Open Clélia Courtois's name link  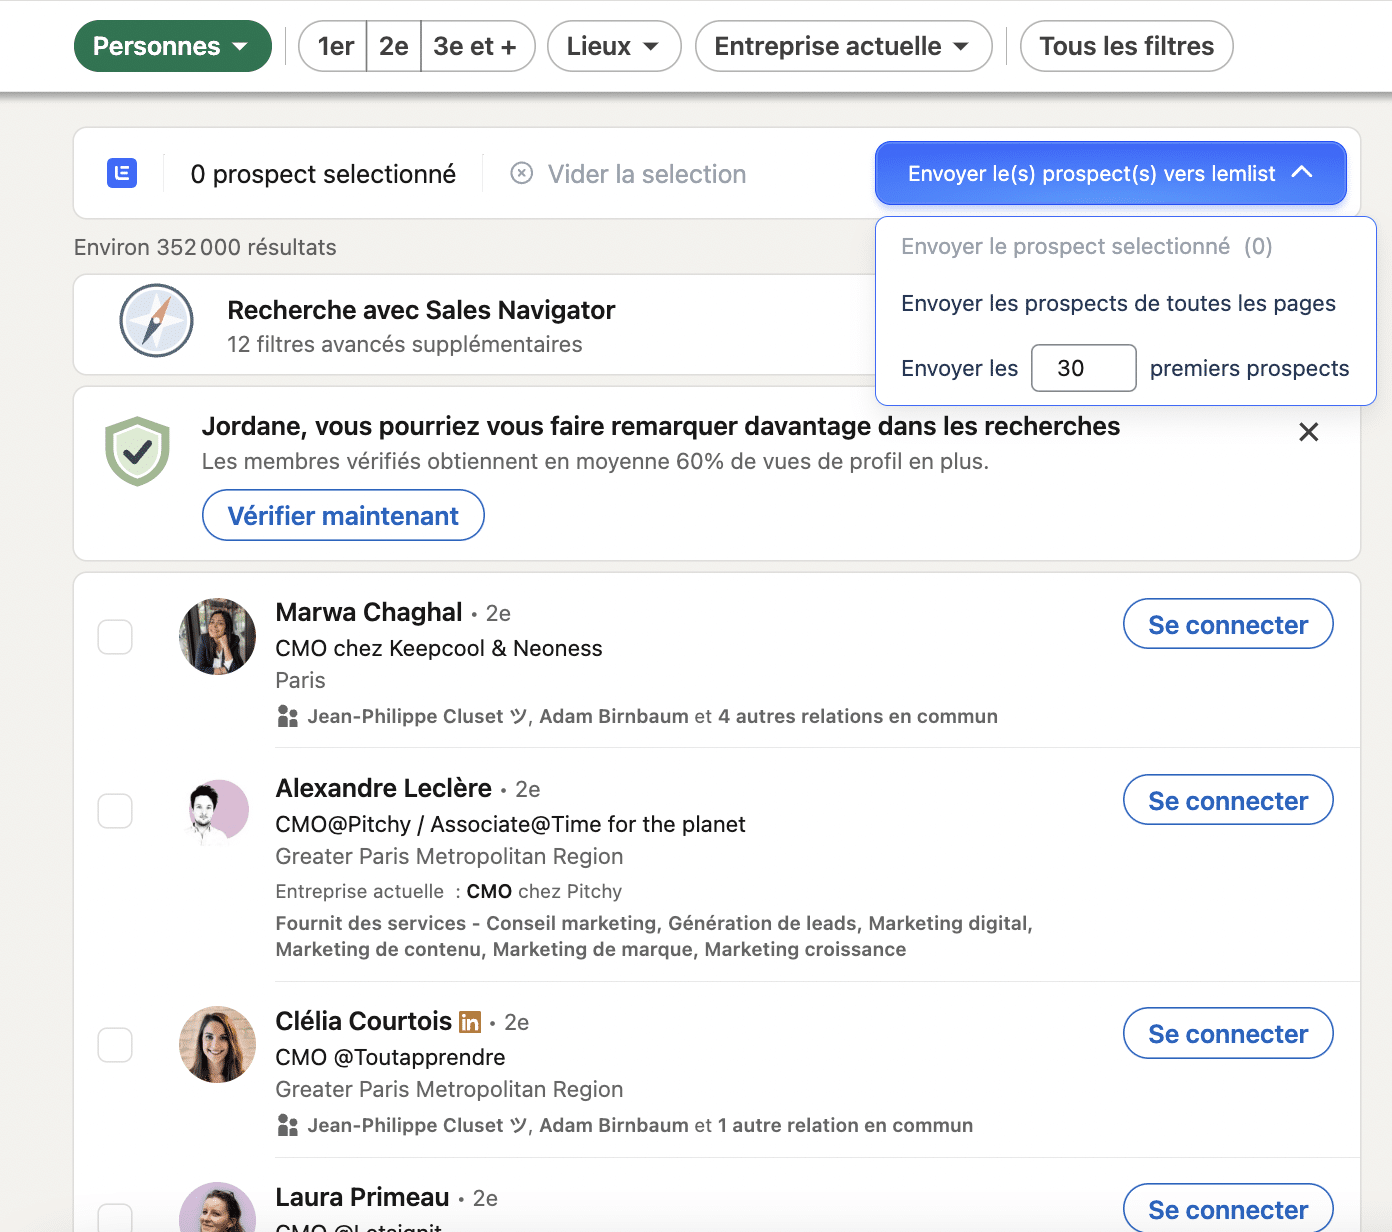(364, 1021)
